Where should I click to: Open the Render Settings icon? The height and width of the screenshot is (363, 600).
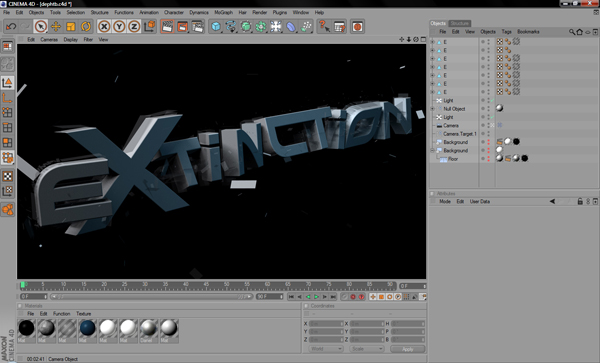198,26
